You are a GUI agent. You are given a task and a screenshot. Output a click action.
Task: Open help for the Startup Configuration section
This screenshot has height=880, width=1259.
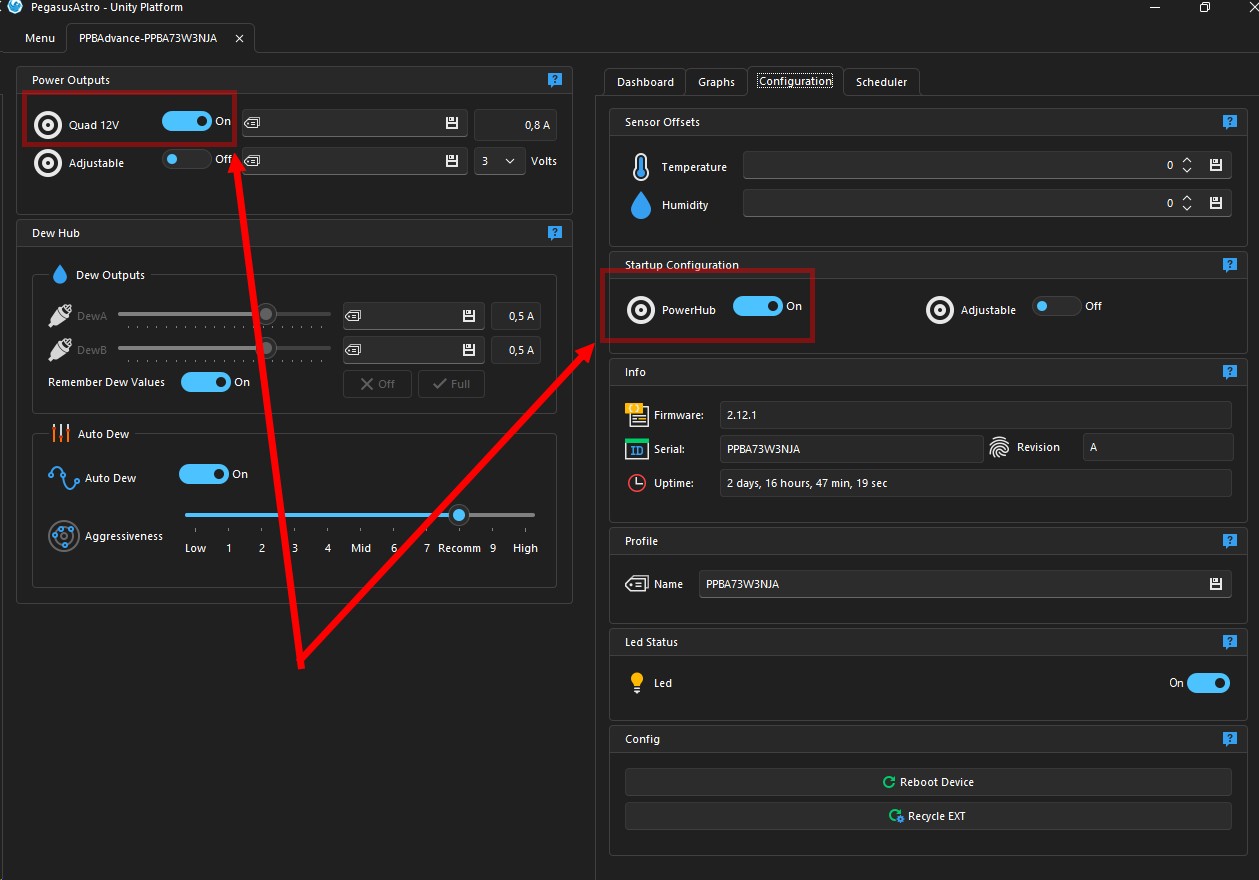(1230, 265)
